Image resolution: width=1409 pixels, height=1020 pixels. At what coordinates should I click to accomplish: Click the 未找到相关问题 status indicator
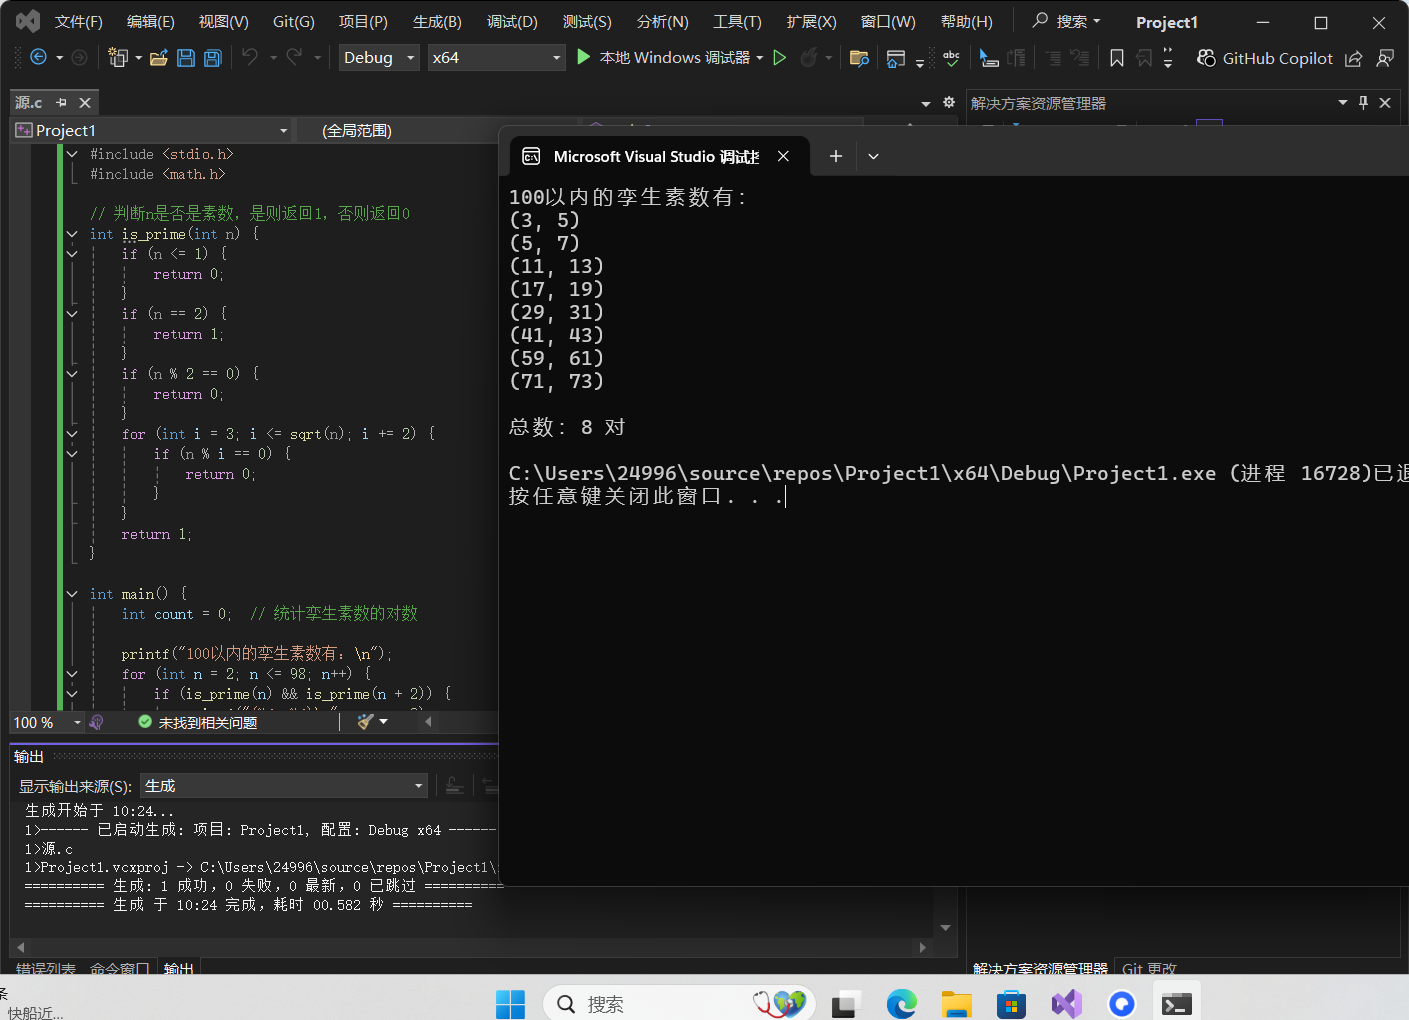[x=198, y=722]
